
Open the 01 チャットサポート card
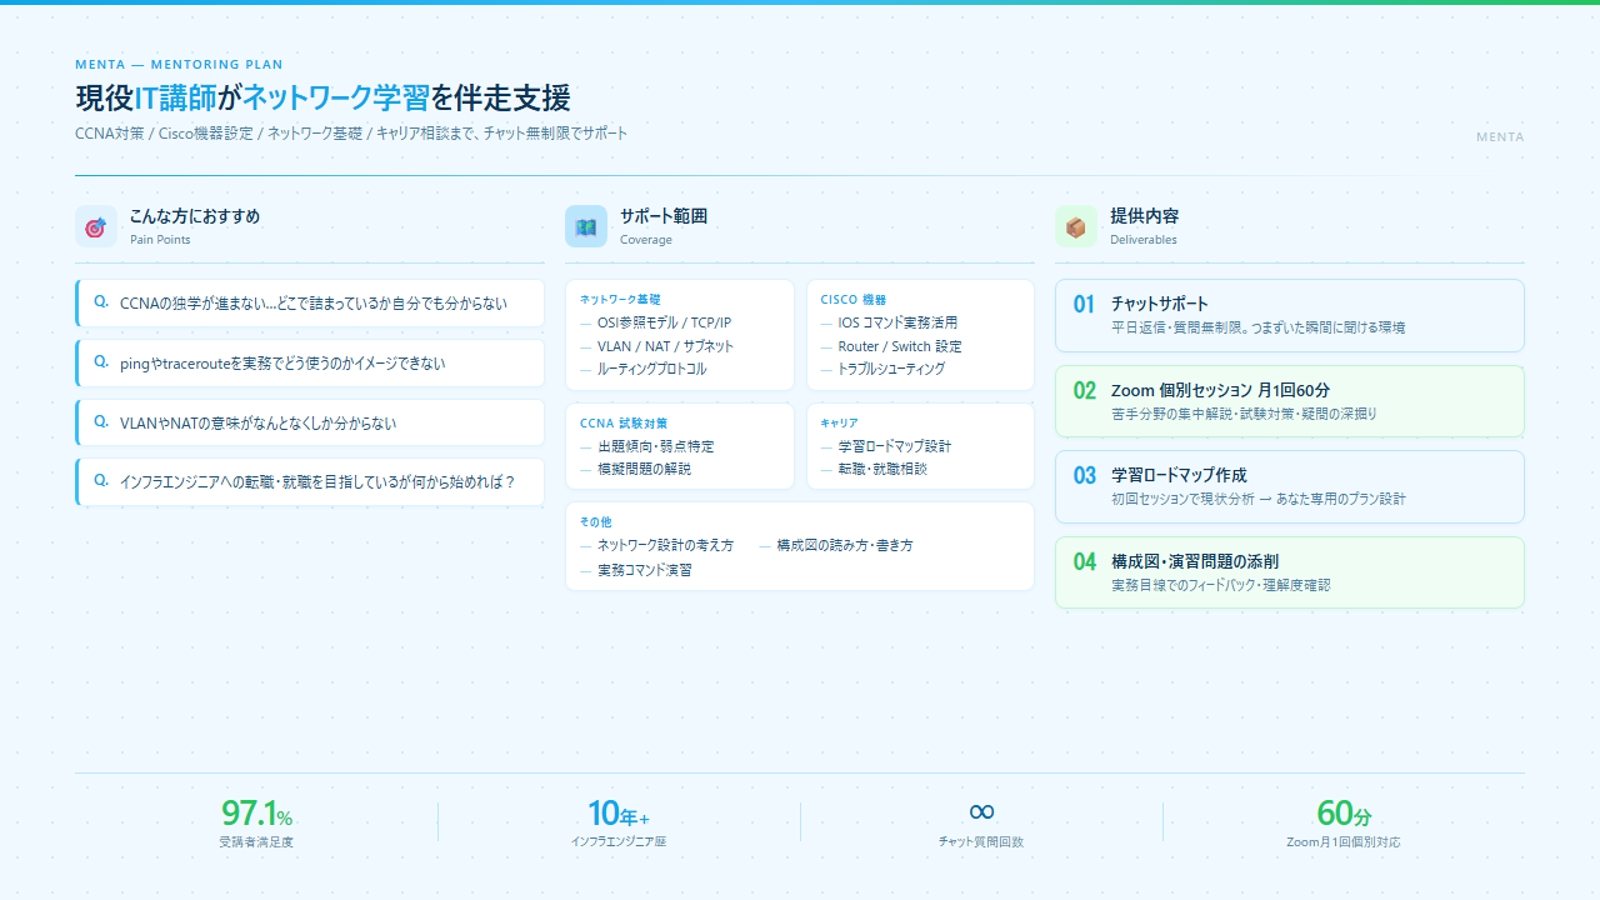[1290, 315]
